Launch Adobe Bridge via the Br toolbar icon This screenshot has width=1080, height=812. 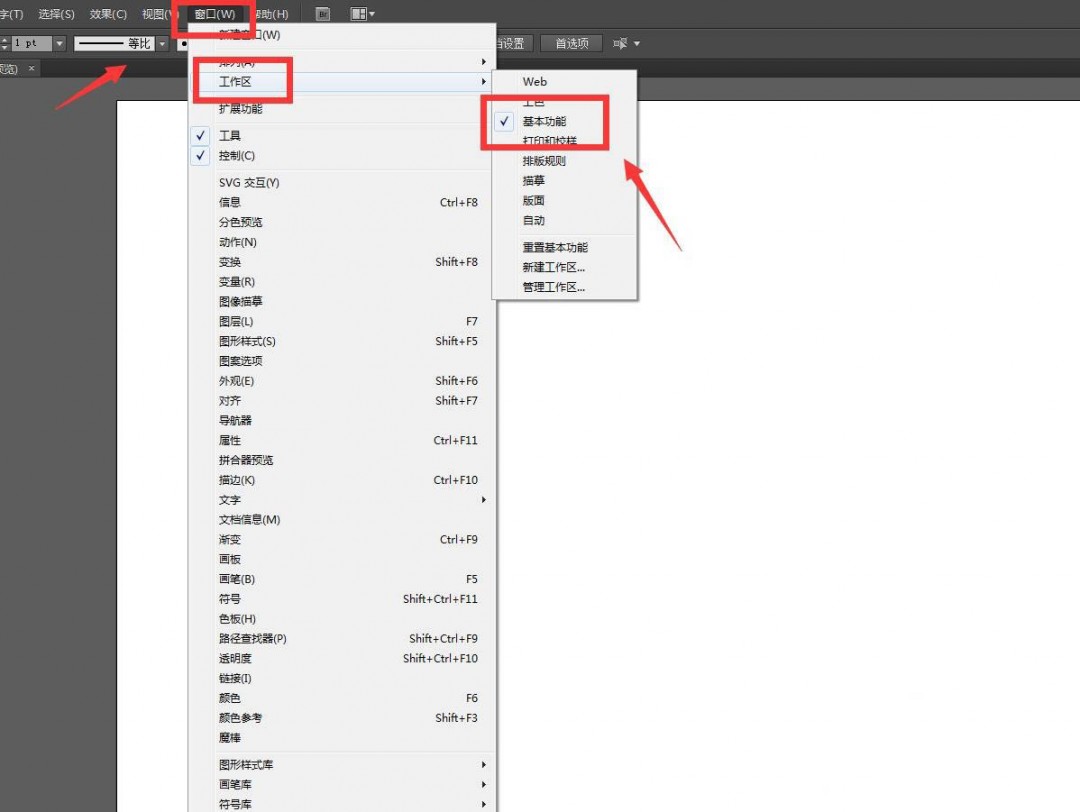click(322, 13)
